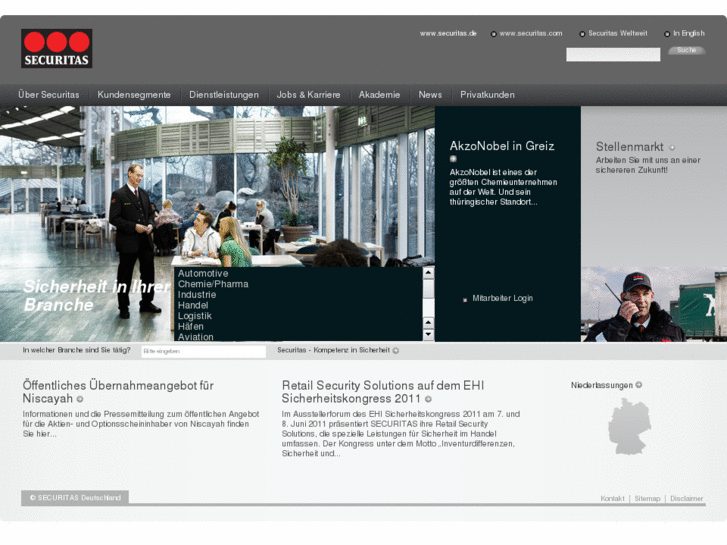Screen dimensions: 727x545
Task: Open the Privatkunden menu
Action: [487, 95]
